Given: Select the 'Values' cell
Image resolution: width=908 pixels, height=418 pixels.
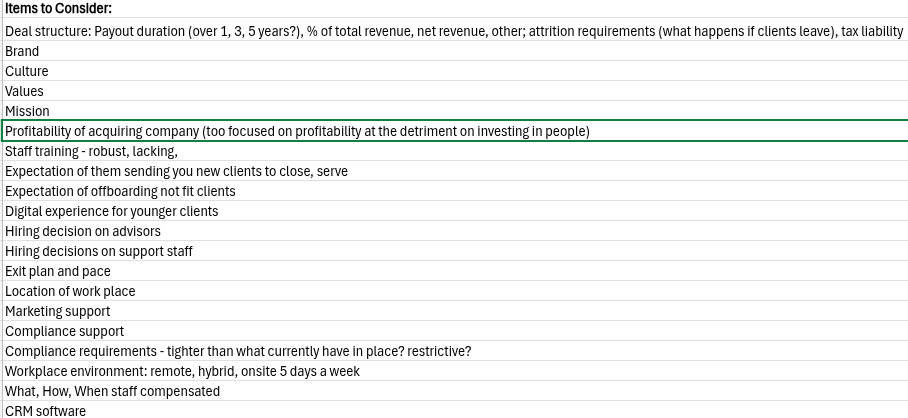Looking at the screenshot, I should (x=455, y=91).
